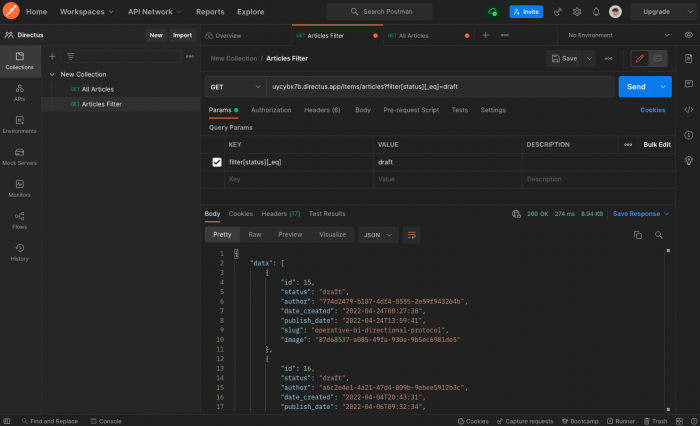Collapse the New Collection tree folder
700x426 pixels.
pos(52,74)
